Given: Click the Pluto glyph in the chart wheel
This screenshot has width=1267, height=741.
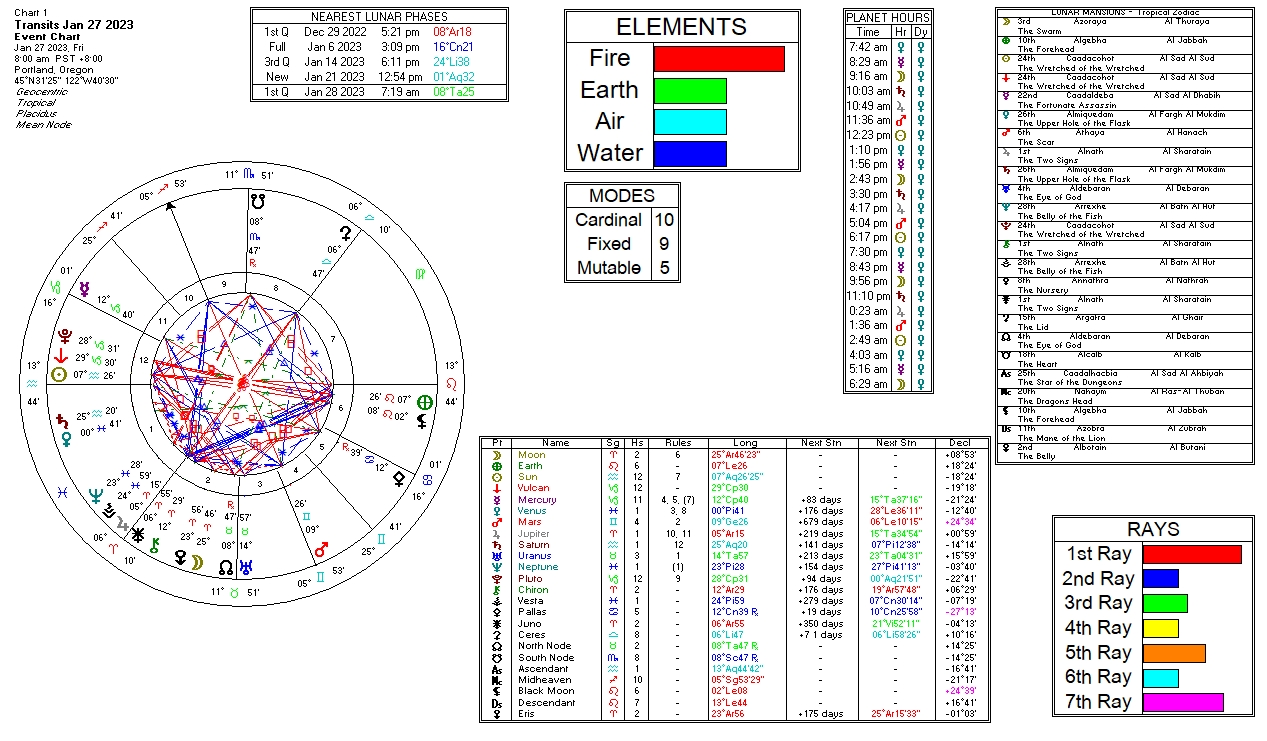Looking at the screenshot, I should tap(64, 336).
